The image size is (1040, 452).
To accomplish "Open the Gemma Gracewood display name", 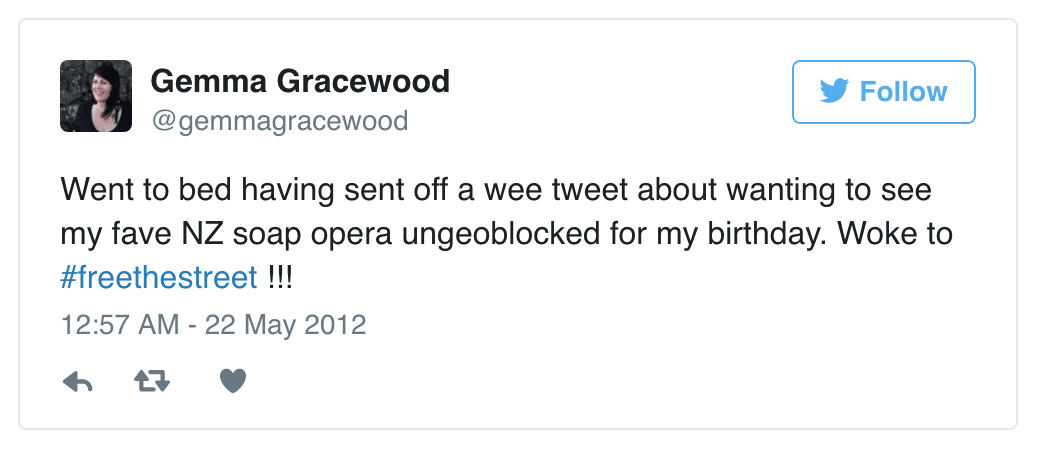I will click(300, 81).
